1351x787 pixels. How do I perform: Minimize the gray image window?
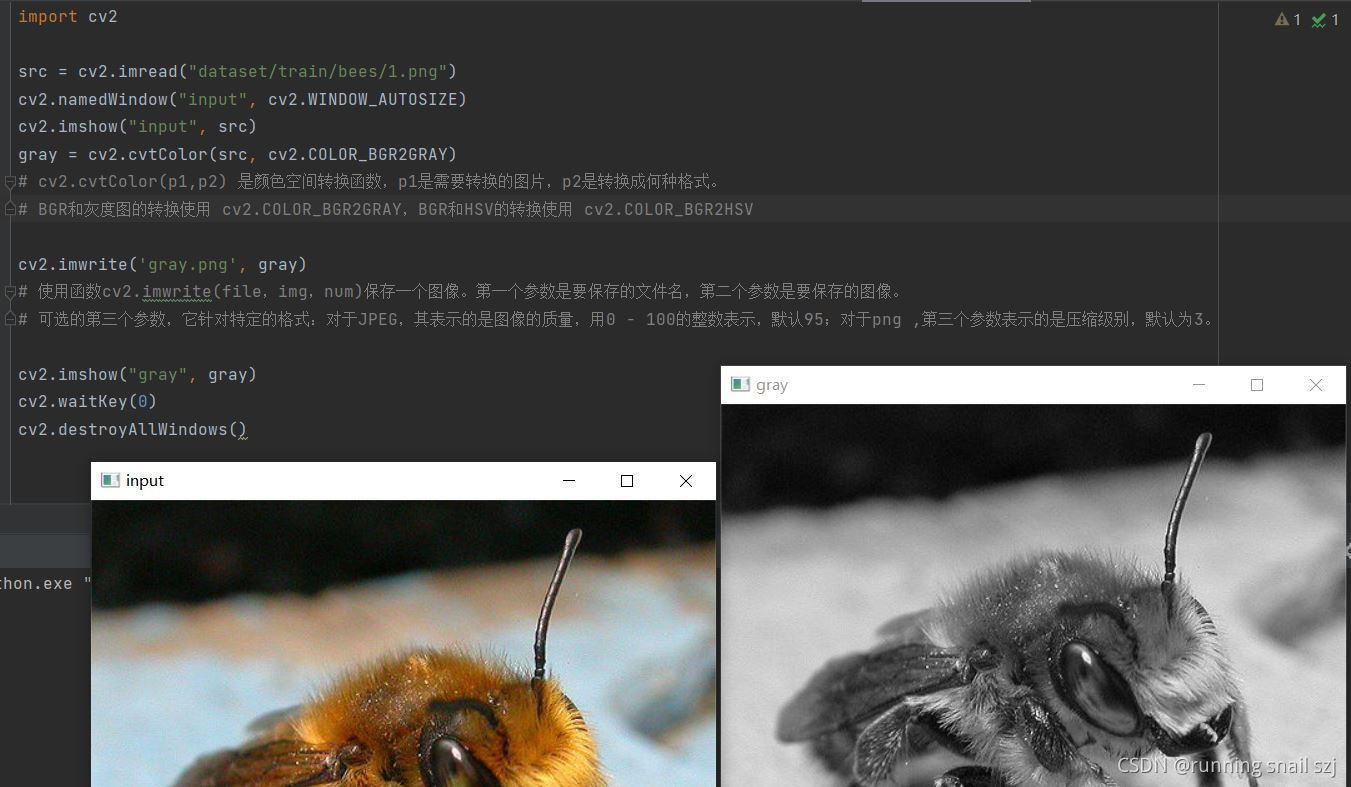(1198, 384)
